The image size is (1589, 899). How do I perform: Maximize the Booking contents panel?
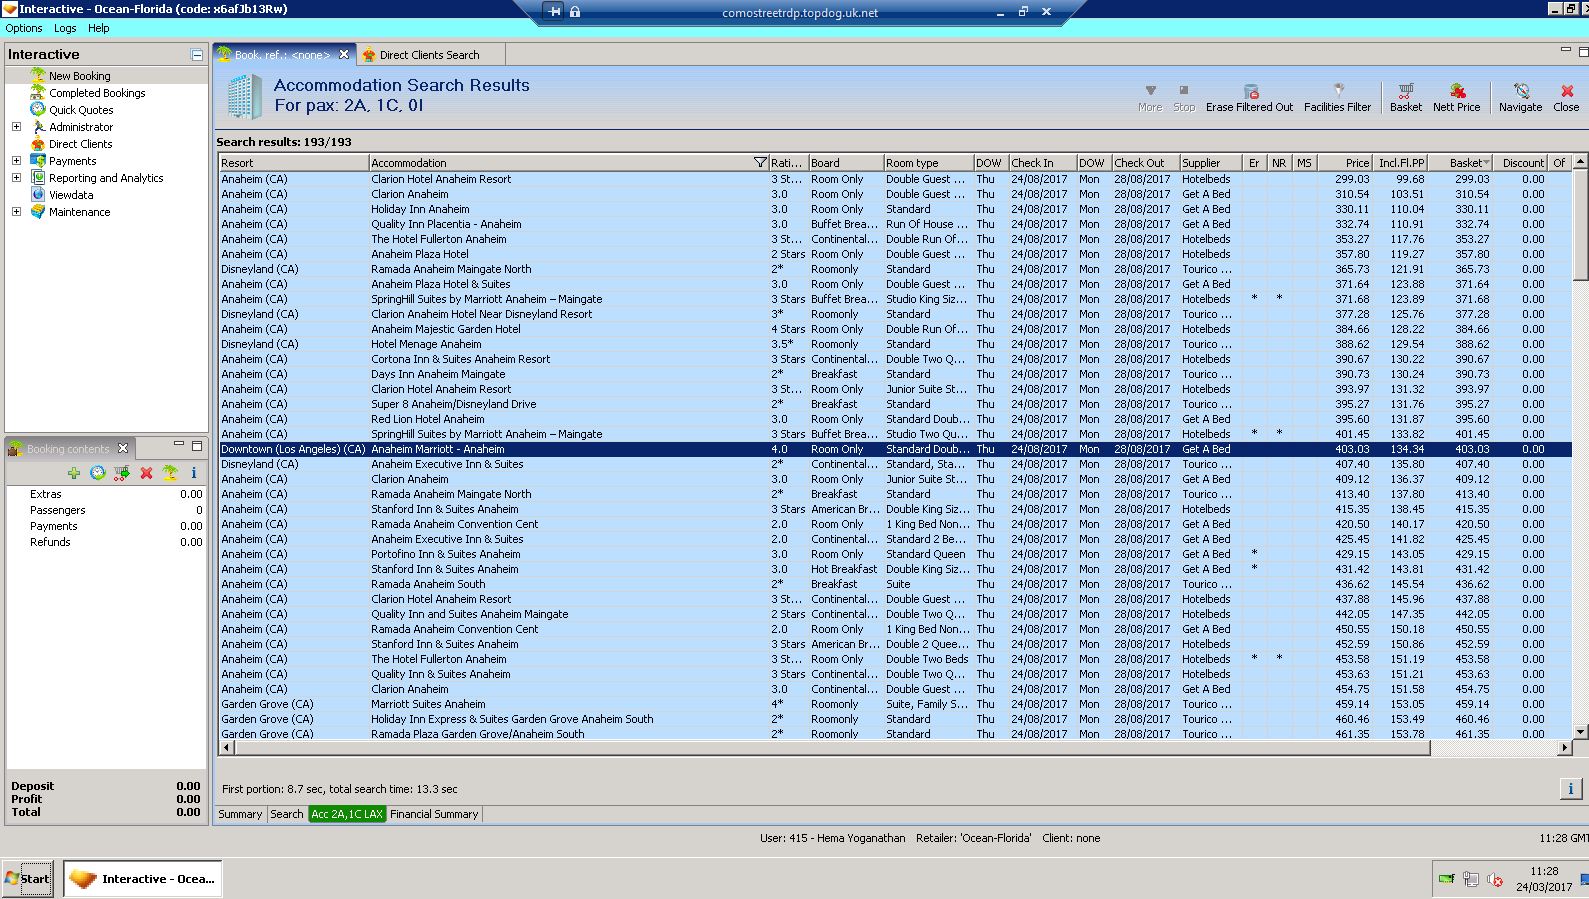(197, 445)
